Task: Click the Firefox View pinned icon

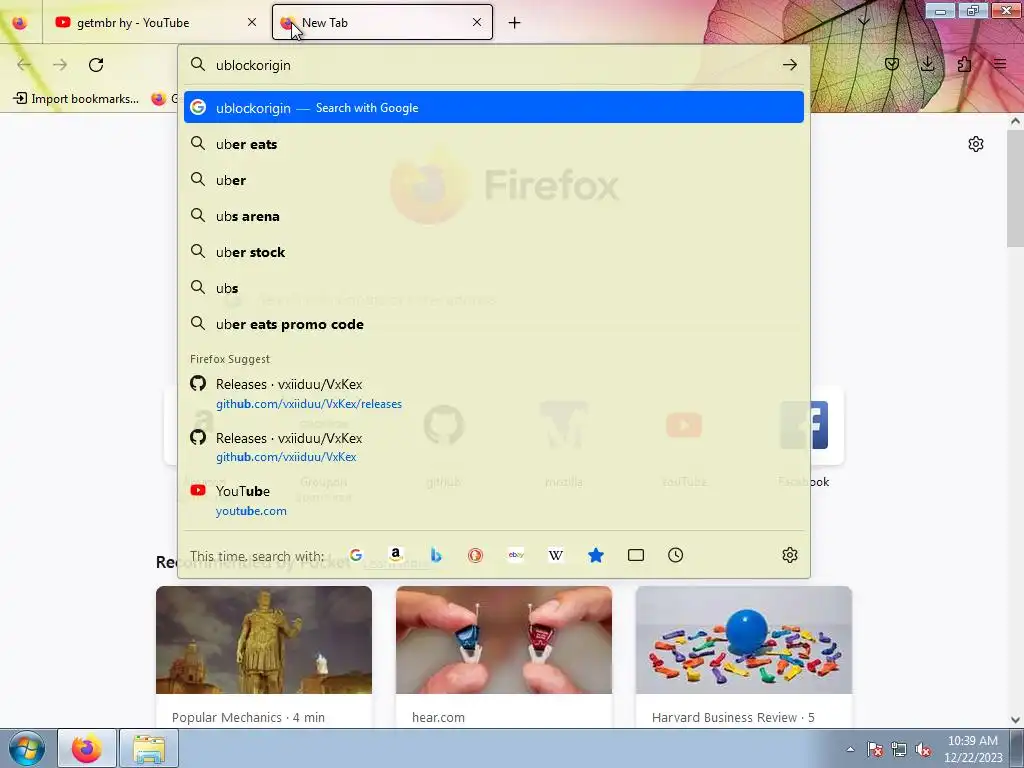Action: pos(20,22)
